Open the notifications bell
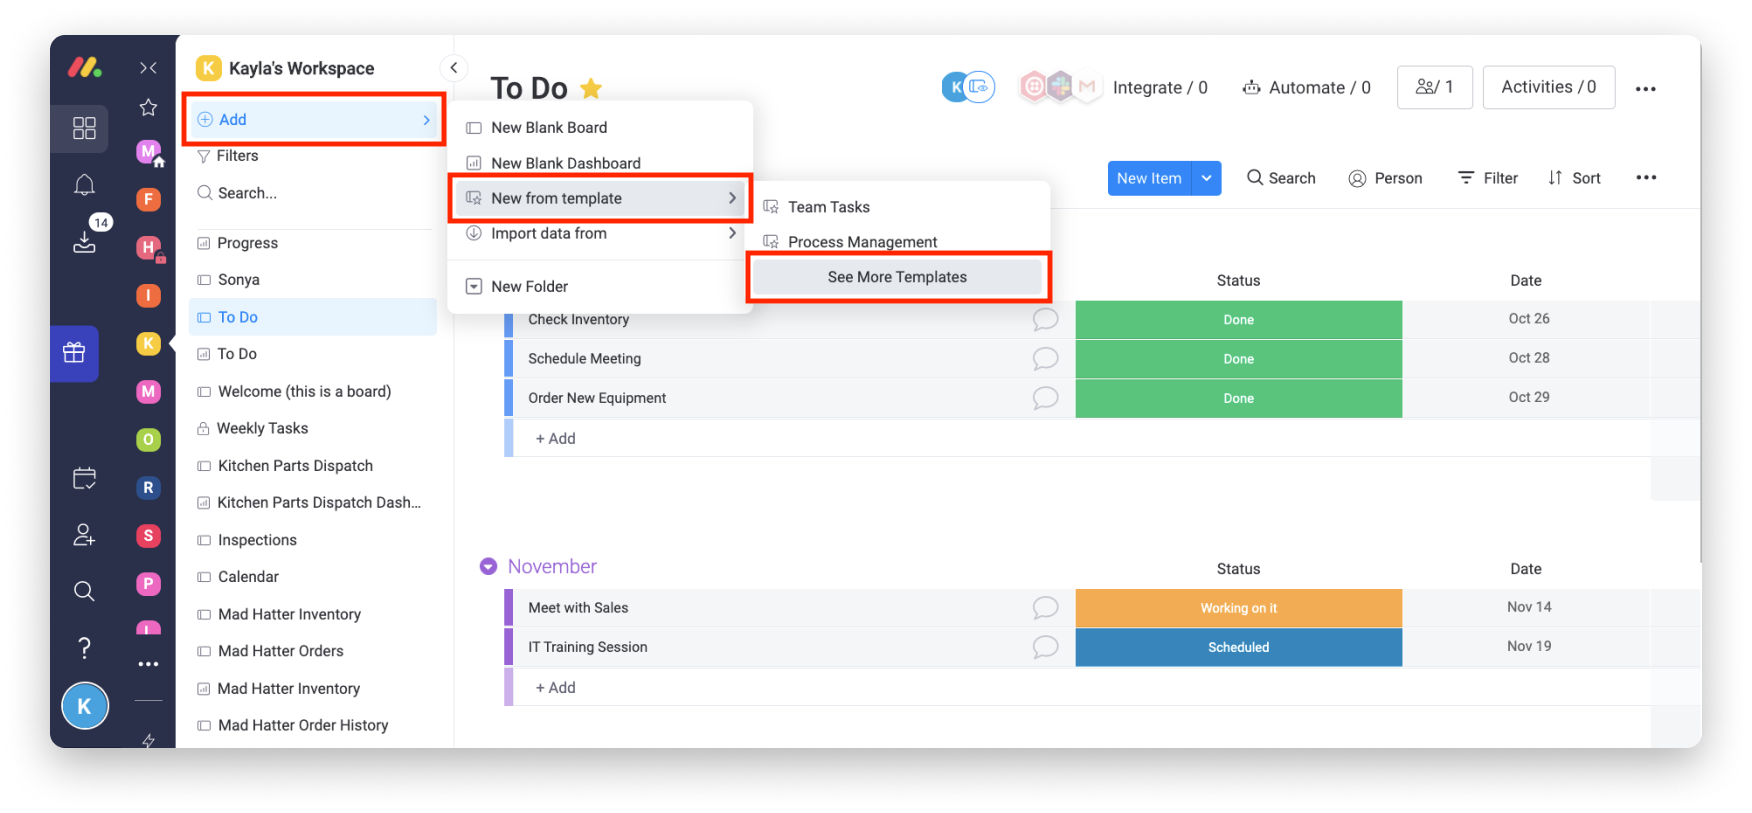 click(84, 185)
